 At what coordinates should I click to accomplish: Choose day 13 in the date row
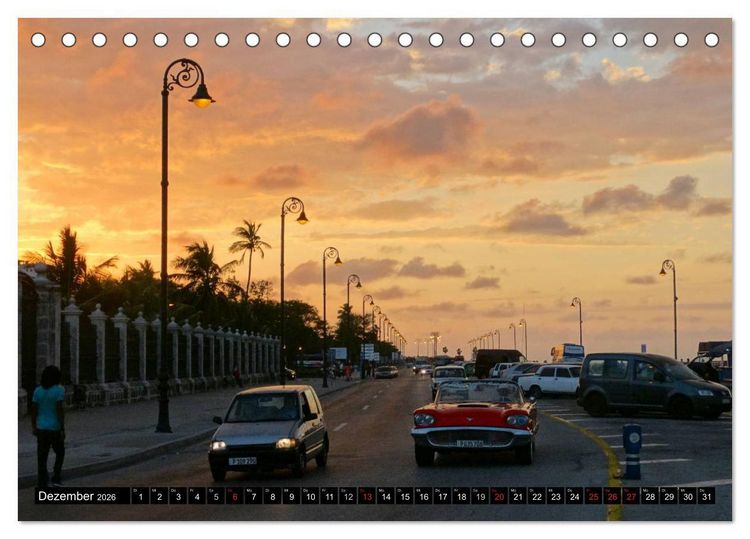tap(367, 496)
